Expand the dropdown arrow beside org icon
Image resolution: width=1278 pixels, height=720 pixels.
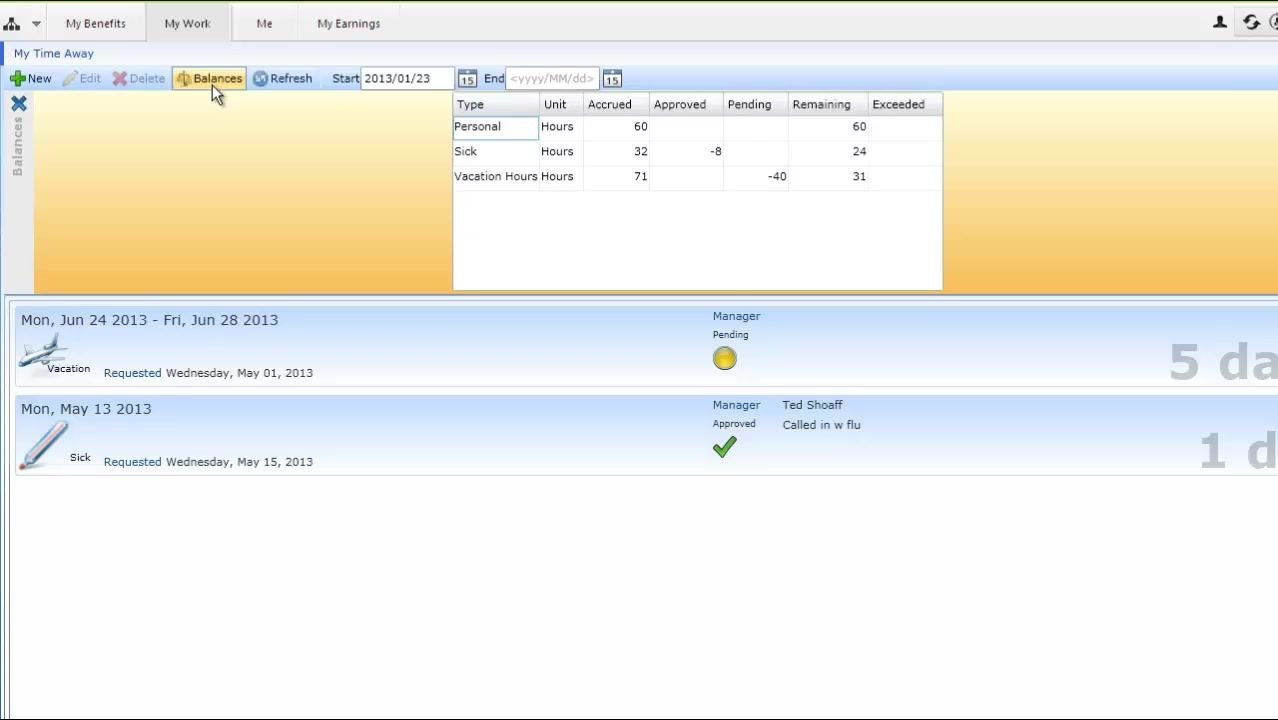pyautogui.click(x=36, y=23)
